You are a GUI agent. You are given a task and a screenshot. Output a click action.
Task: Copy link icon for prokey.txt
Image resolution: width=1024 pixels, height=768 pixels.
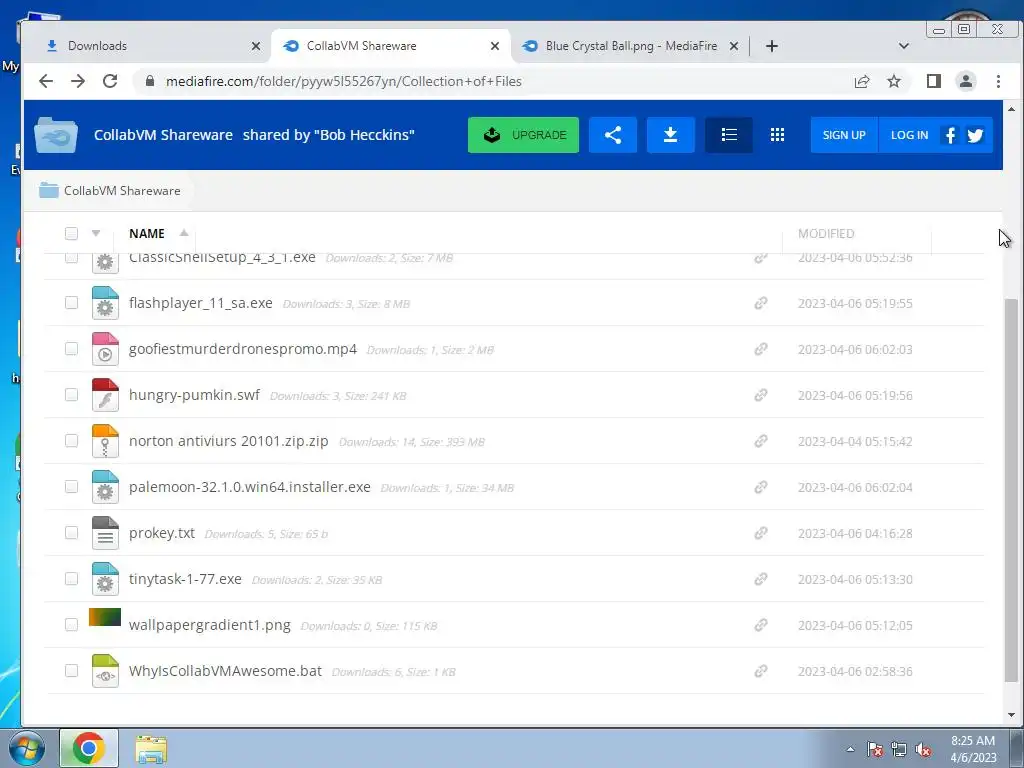[x=761, y=533]
